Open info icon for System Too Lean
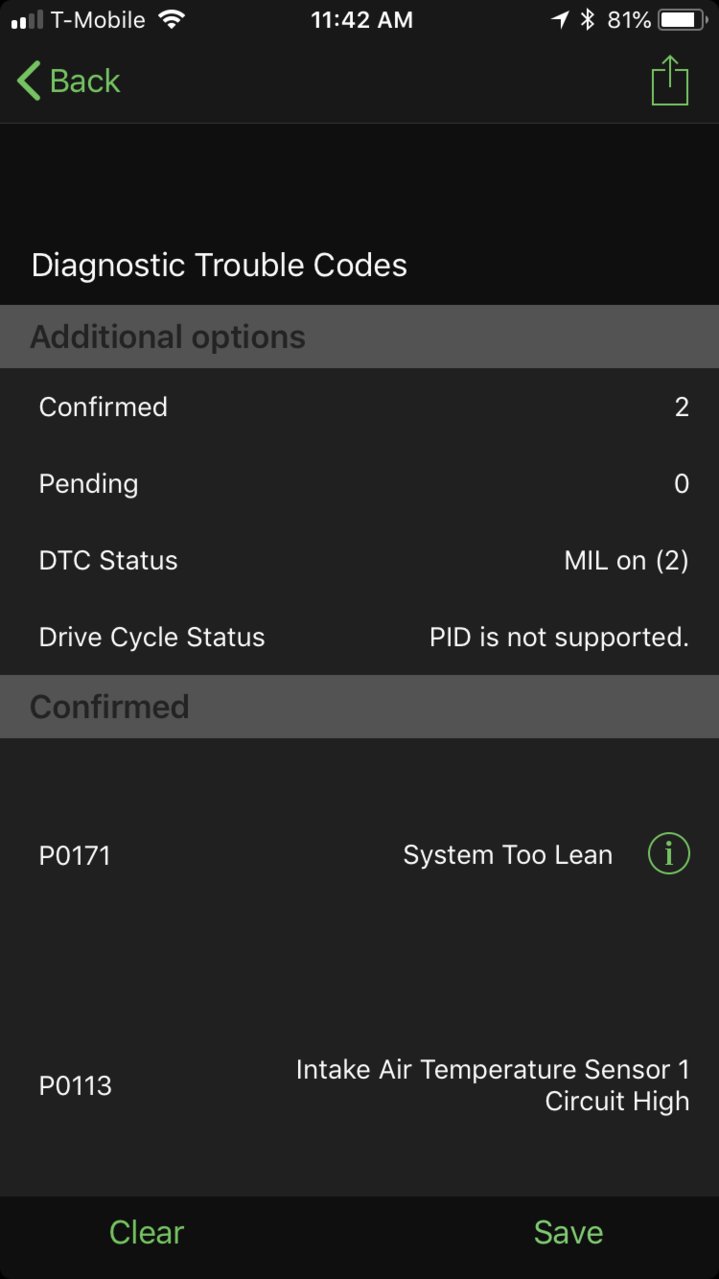Screen dimensions: 719x1279 pyautogui.click(x=669, y=854)
